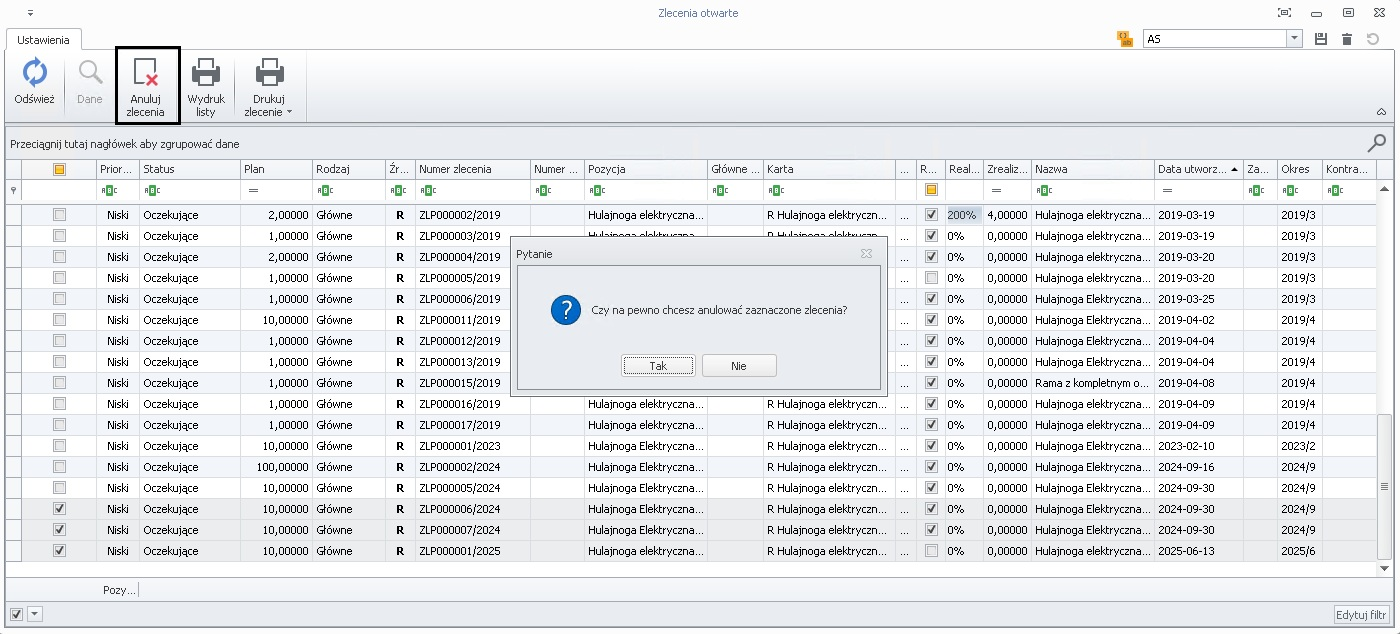Viewport: 1400px width, 634px height.
Task: Toggle the filter enabled checkbox at bottom left
Action: (x=16, y=614)
